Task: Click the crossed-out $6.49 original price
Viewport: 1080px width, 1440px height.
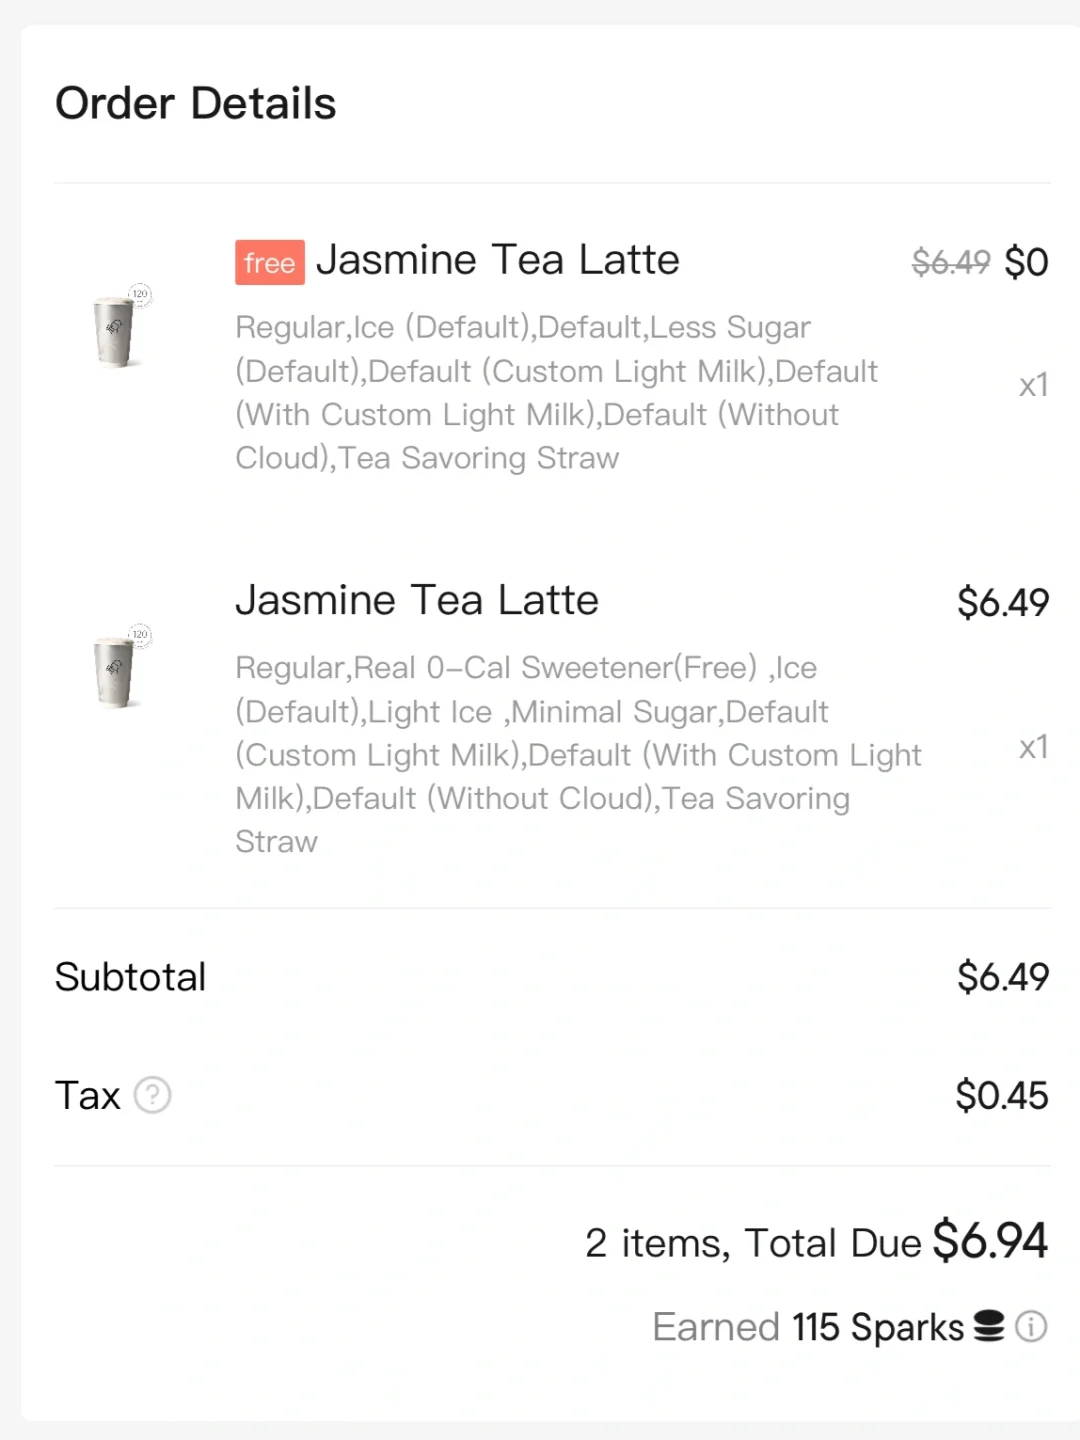Action: 950,262
